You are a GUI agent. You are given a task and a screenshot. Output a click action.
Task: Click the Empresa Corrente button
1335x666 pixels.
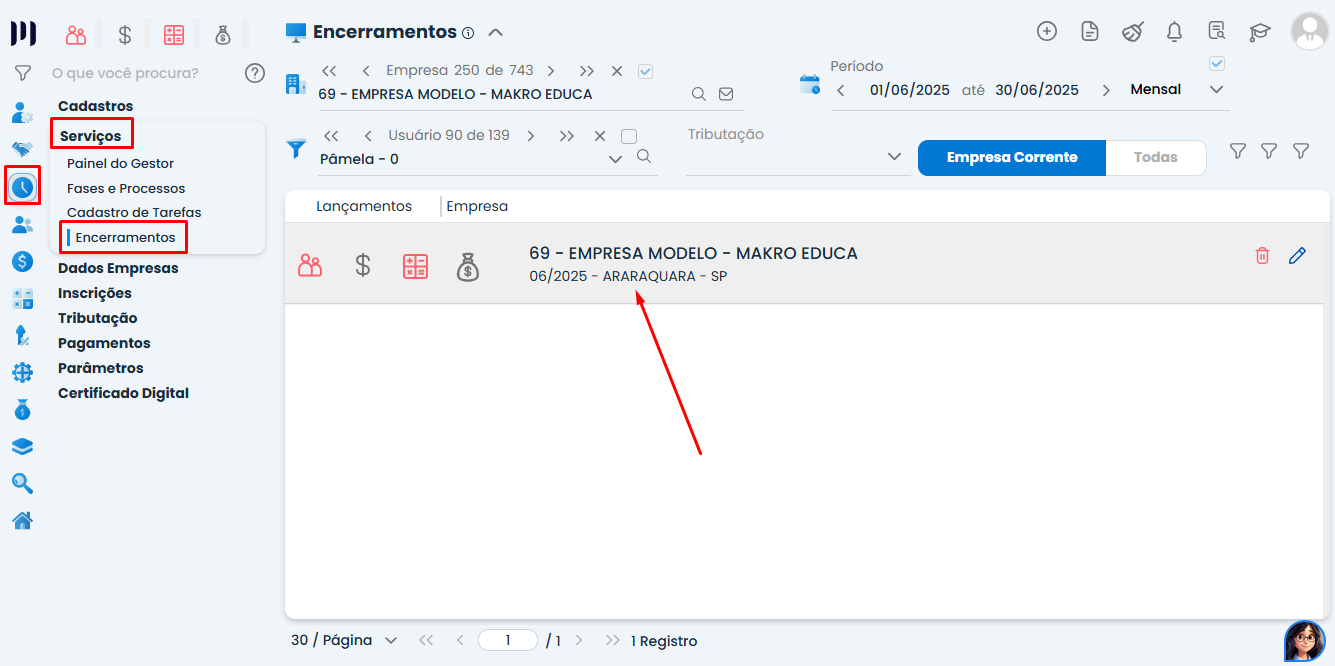tap(1012, 157)
